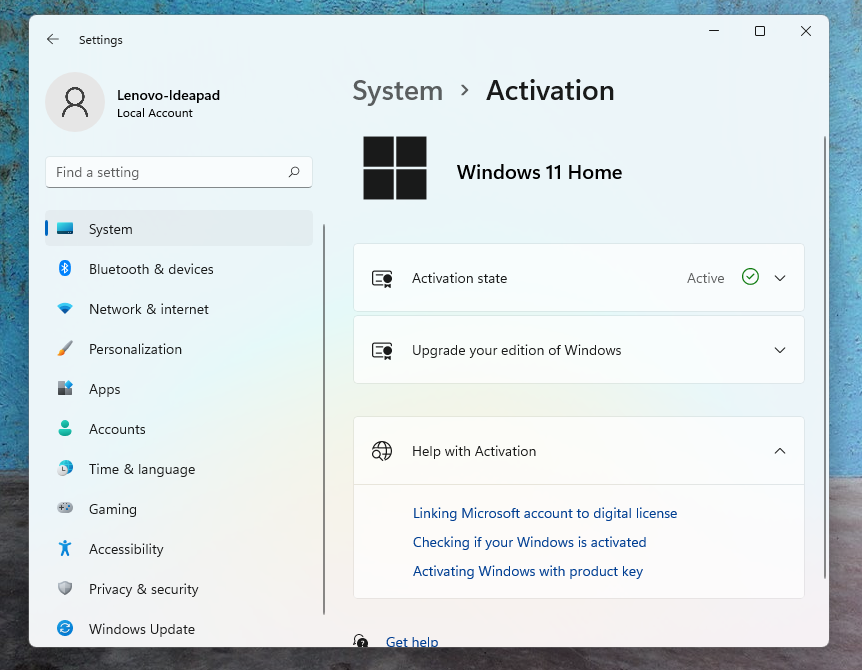Screen dimensions: 862x670
Task: Click the user avatar icon
Action: pyautogui.click(x=75, y=102)
